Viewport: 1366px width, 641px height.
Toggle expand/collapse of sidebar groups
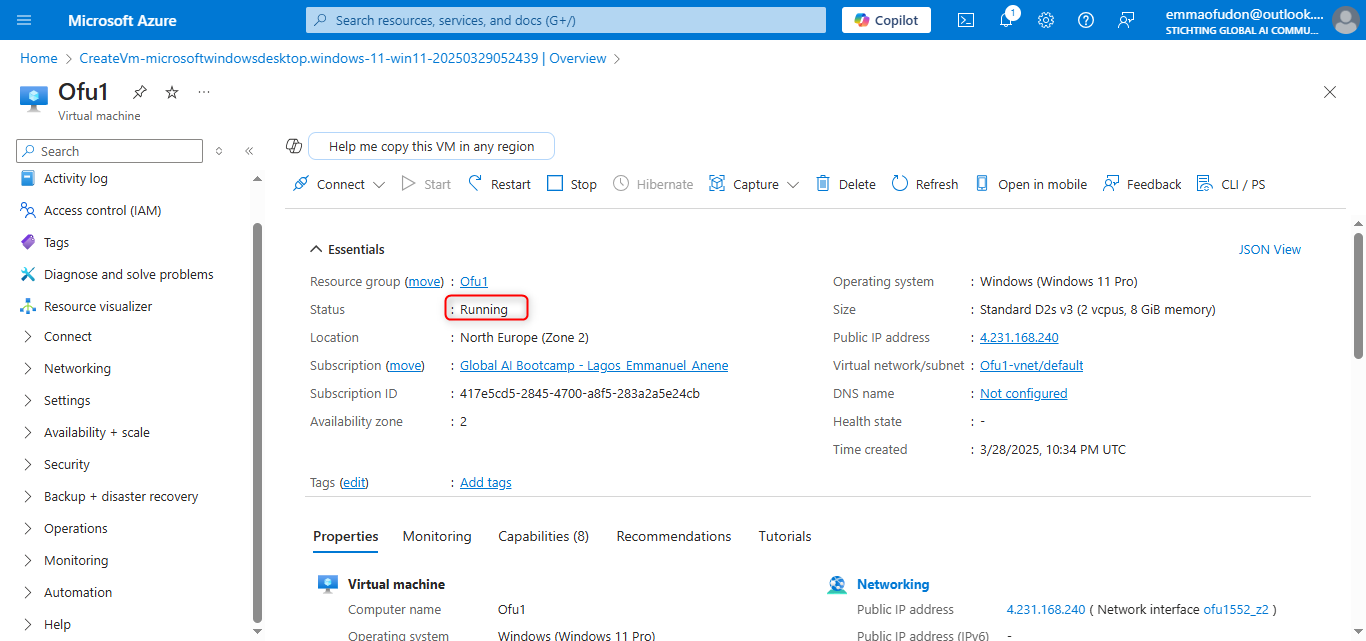[x=220, y=151]
